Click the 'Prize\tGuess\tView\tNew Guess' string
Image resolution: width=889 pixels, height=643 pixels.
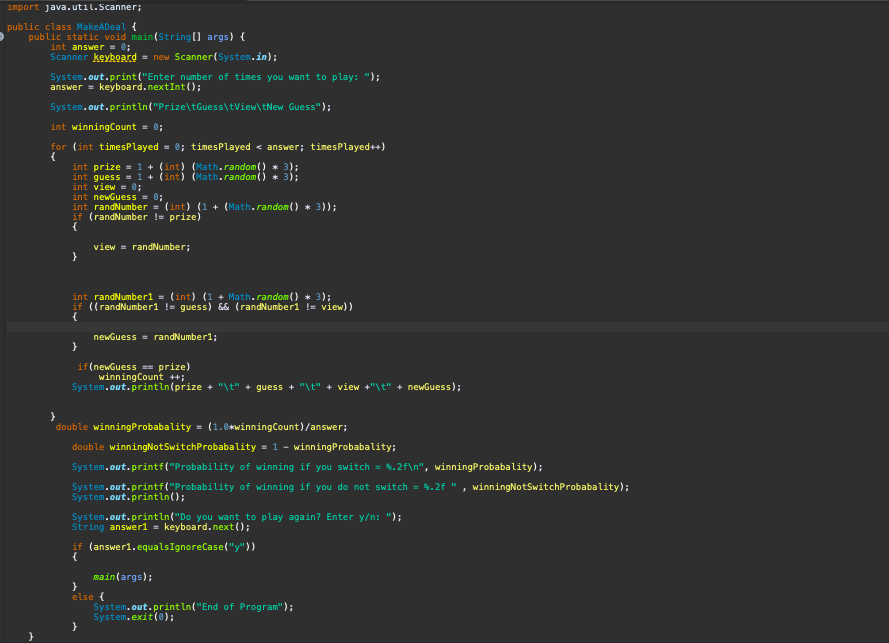tap(236, 107)
